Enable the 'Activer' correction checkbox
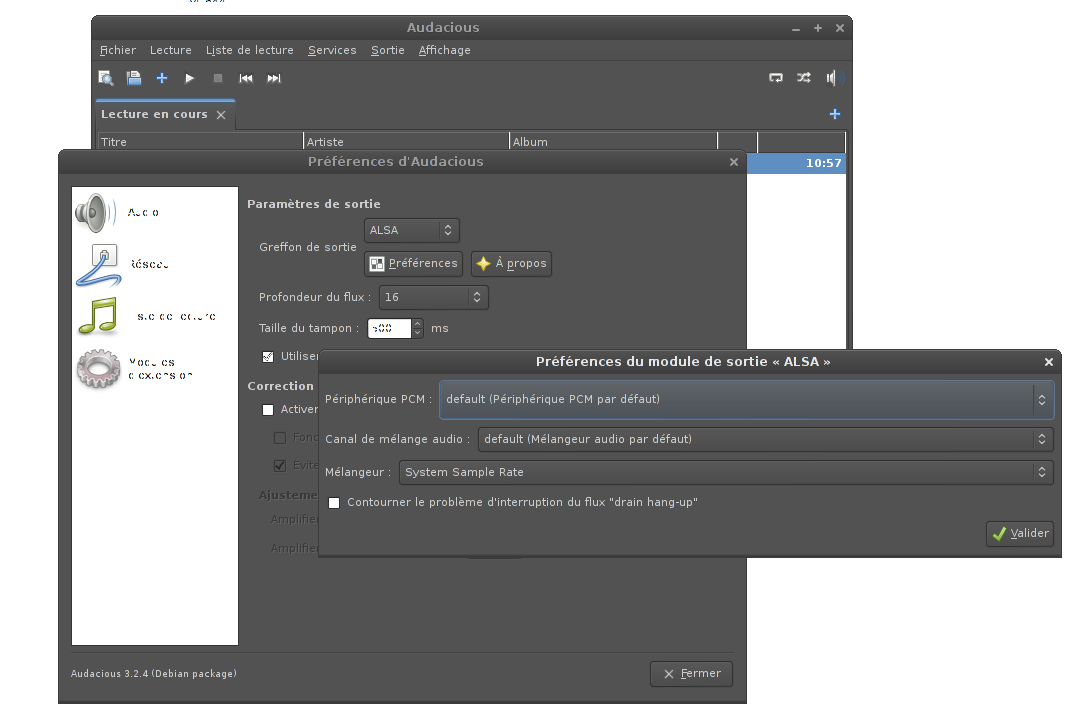Image resolution: width=1080 pixels, height=713 pixels. coord(268,410)
